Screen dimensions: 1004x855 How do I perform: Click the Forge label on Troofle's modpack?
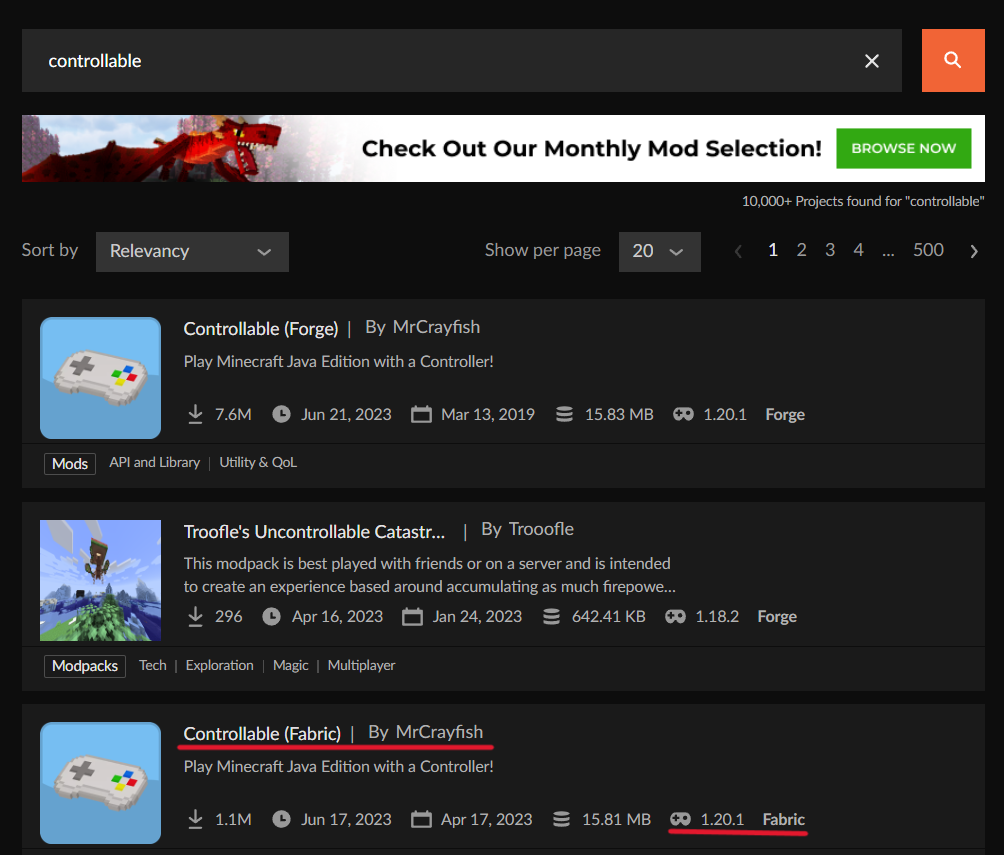(x=777, y=617)
